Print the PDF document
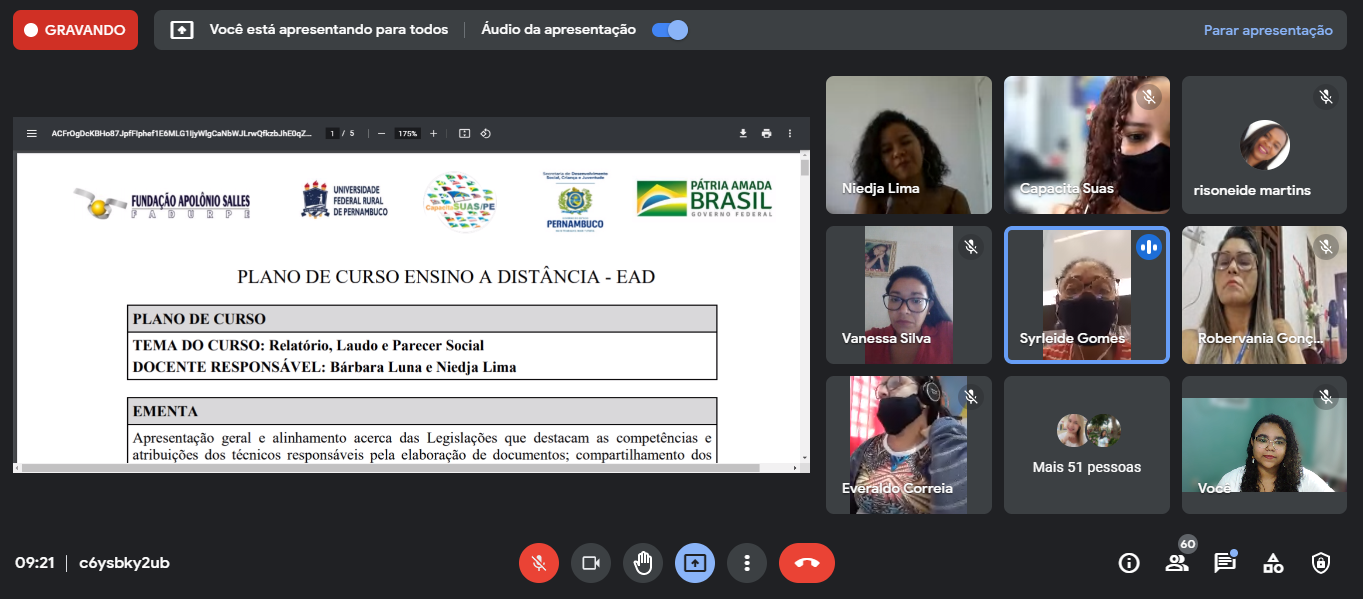This screenshot has height=599, width=1363. coord(766,133)
